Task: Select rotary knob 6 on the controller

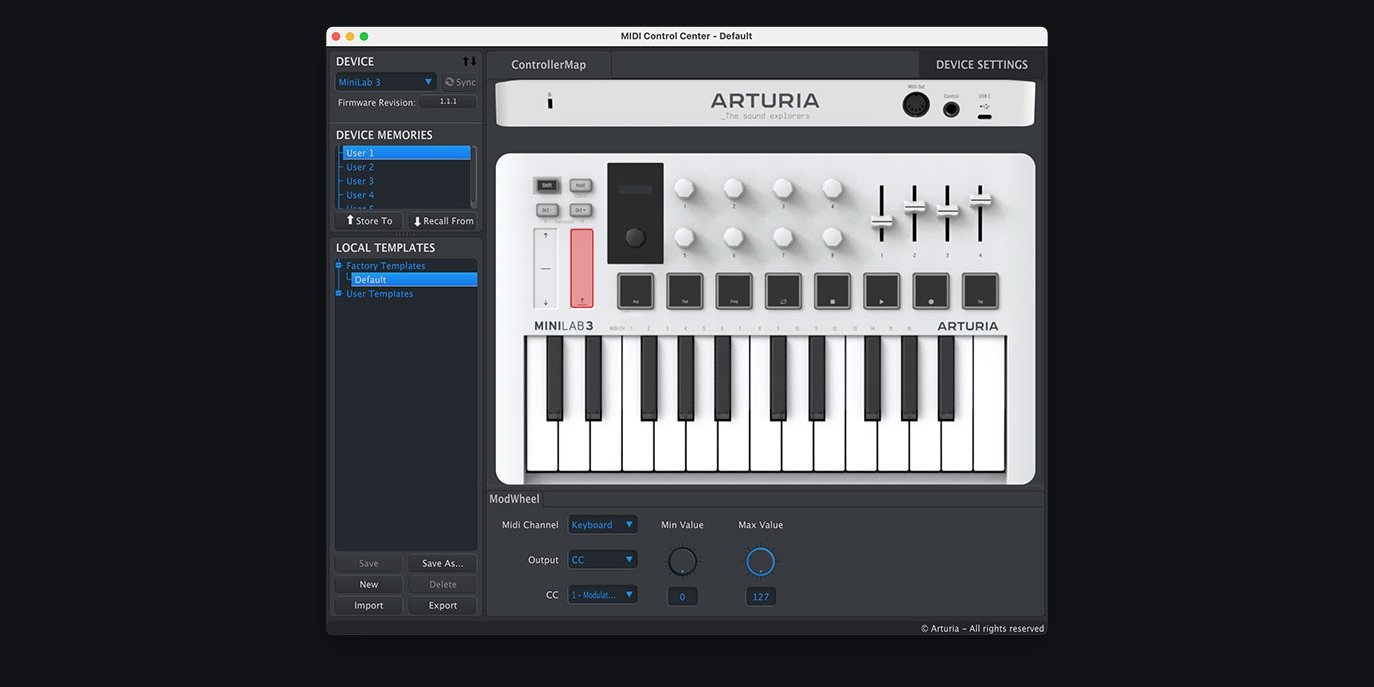Action: (x=733, y=237)
